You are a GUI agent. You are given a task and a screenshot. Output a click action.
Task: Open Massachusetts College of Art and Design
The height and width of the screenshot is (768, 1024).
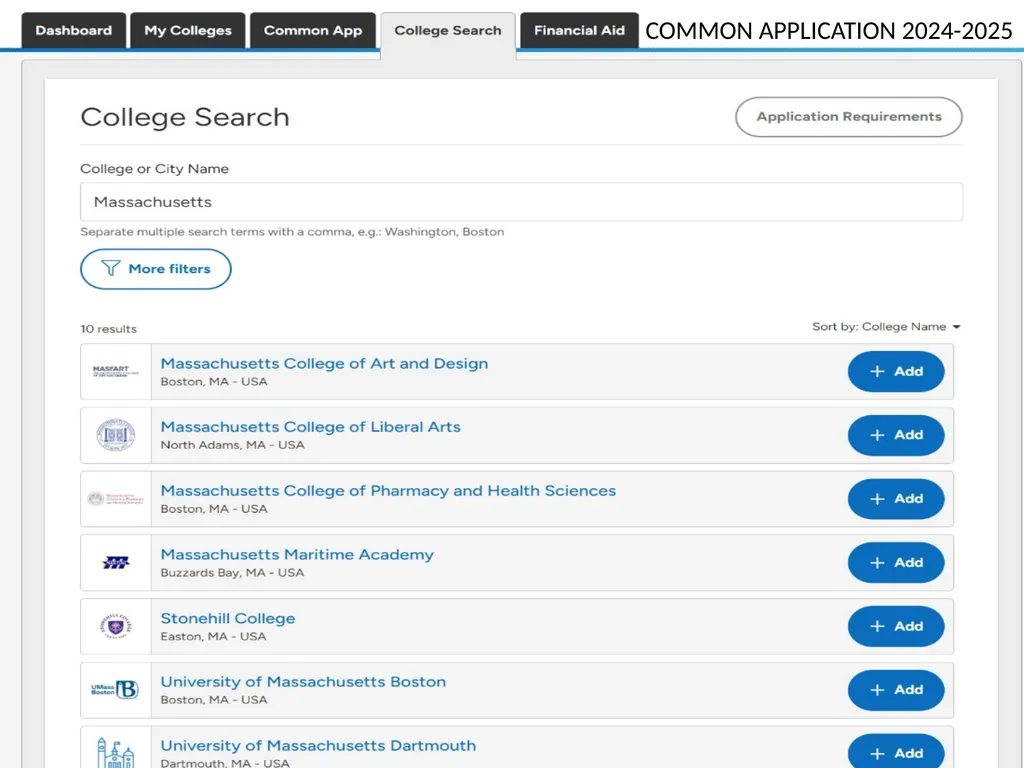click(x=324, y=364)
